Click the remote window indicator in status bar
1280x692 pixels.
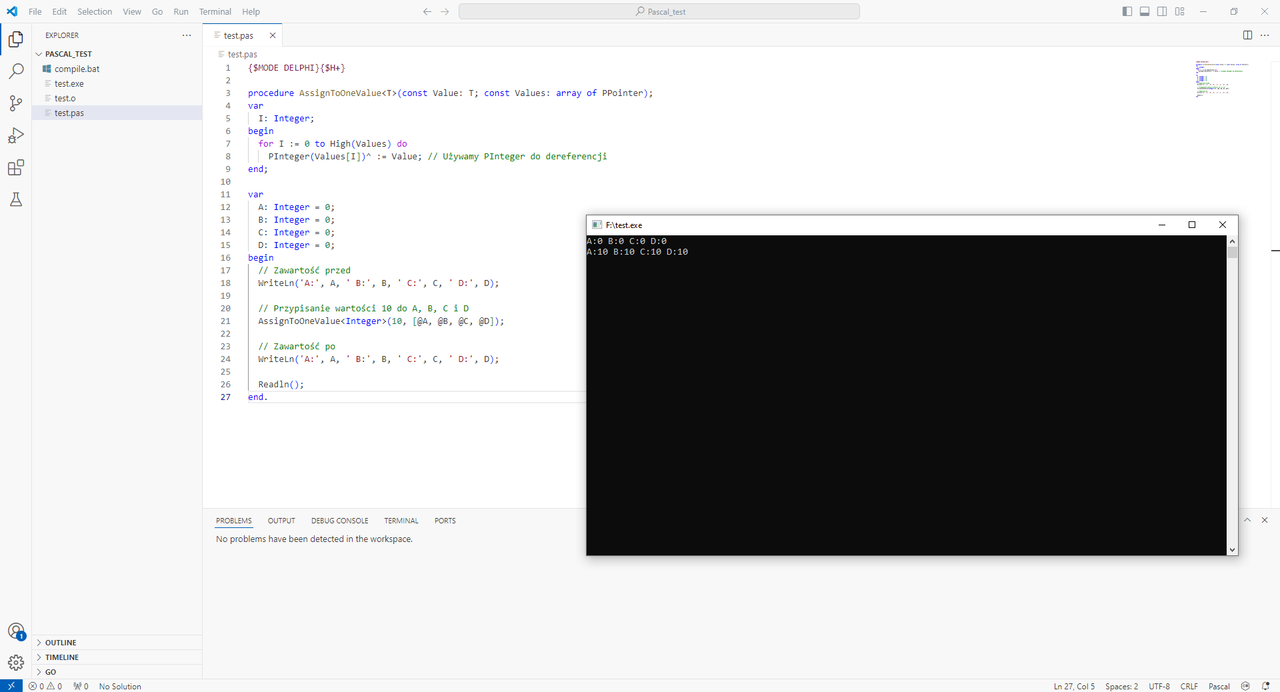pos(11,686)
